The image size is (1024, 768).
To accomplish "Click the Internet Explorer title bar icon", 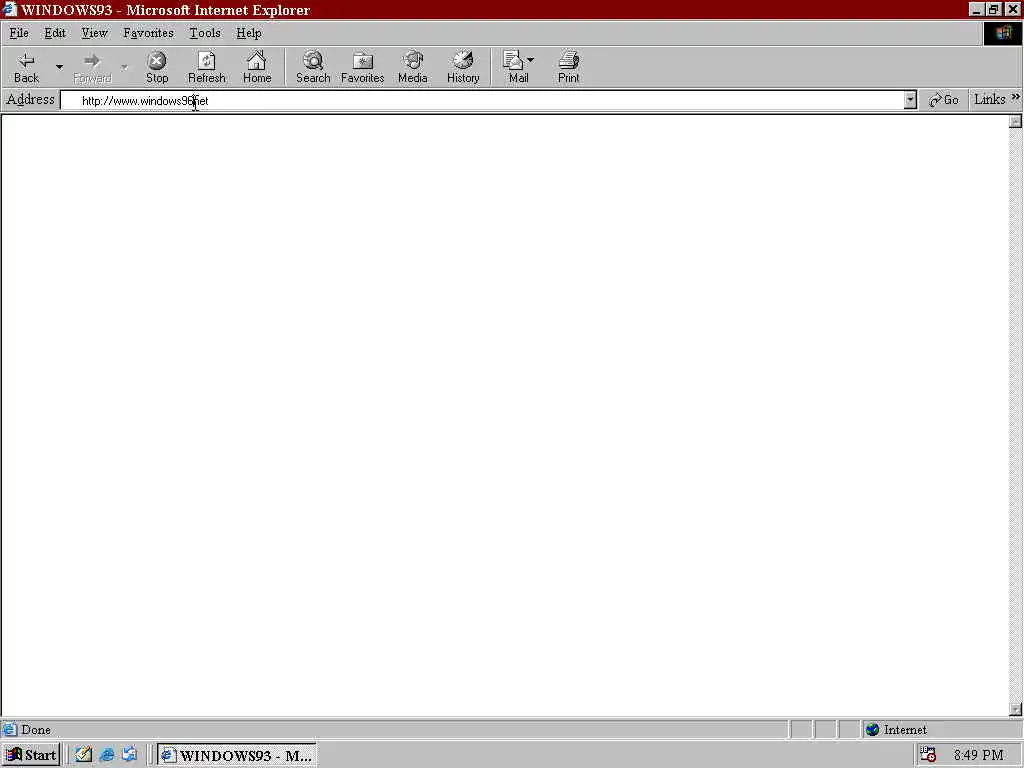I will click(9, 9).
